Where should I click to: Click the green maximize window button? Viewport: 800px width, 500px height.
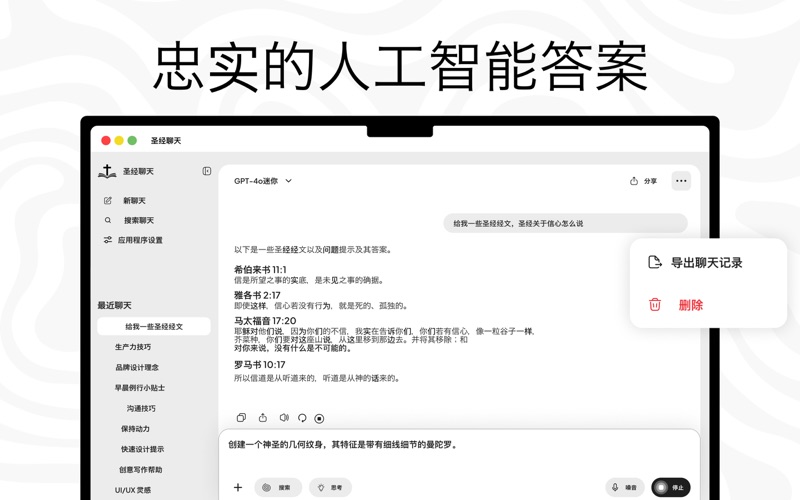(132, 140)
